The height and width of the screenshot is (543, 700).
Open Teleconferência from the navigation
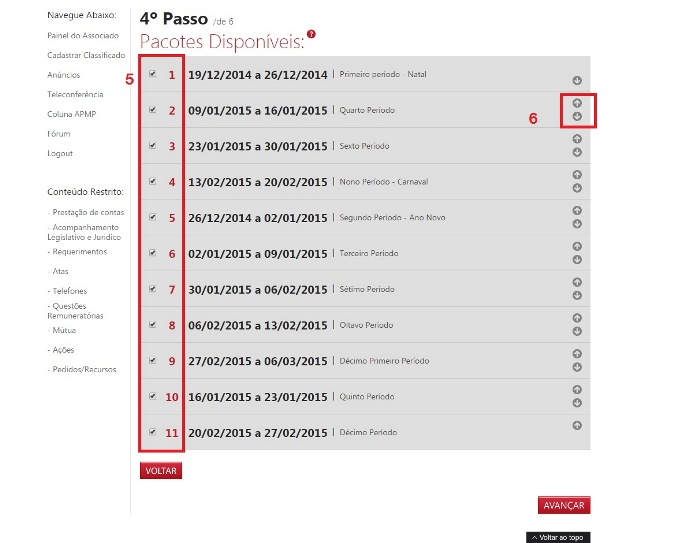click(75, 94)
